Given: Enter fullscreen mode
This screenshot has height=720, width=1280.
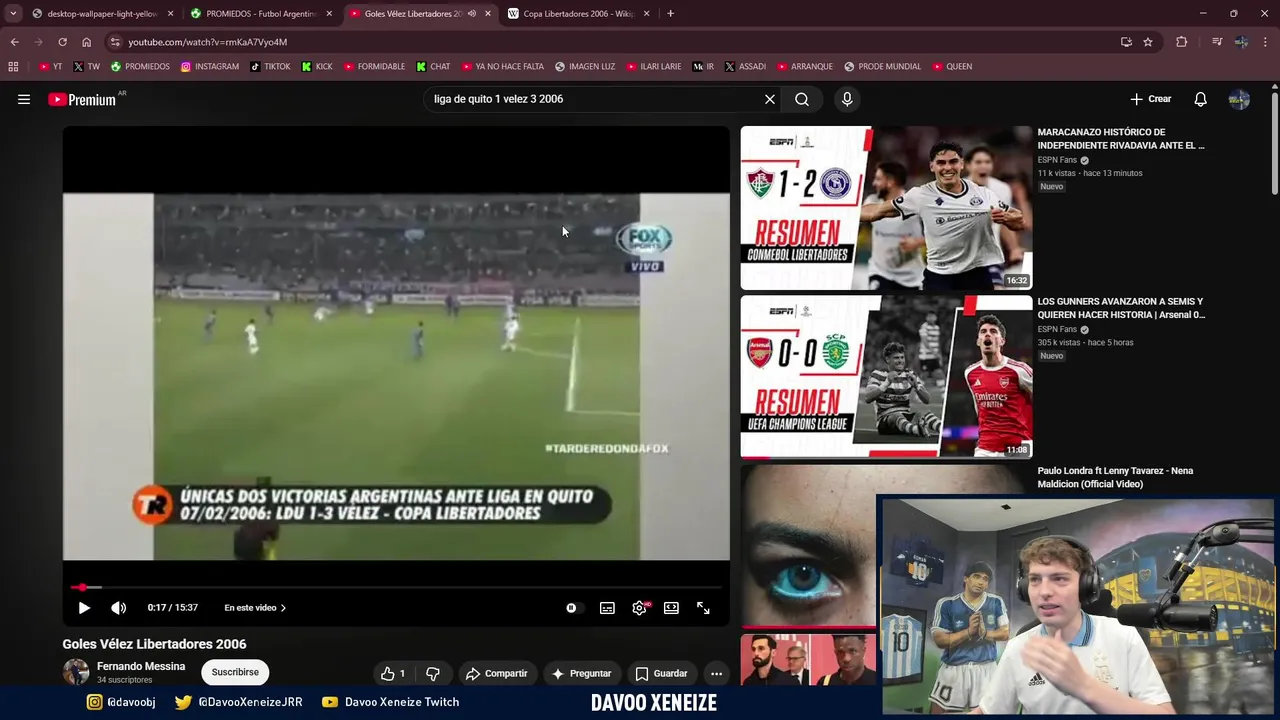Looking at the screenshot, I should coord(703,608).
